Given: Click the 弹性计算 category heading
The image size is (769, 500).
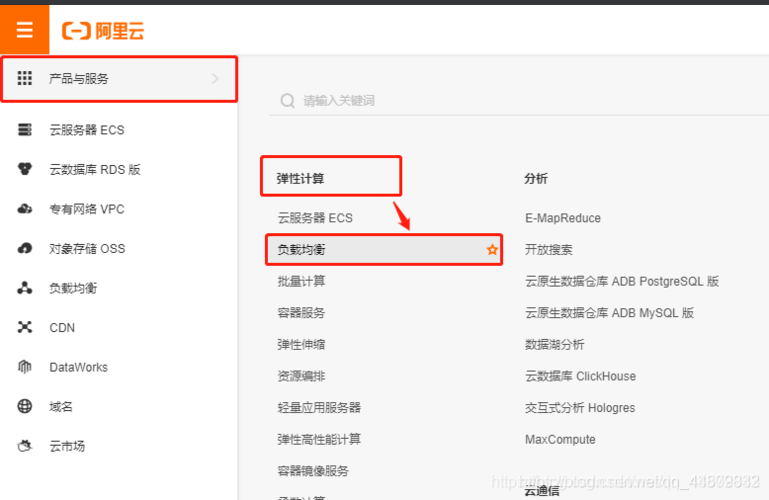Looking at the screenshot, I should pos(300,178).
